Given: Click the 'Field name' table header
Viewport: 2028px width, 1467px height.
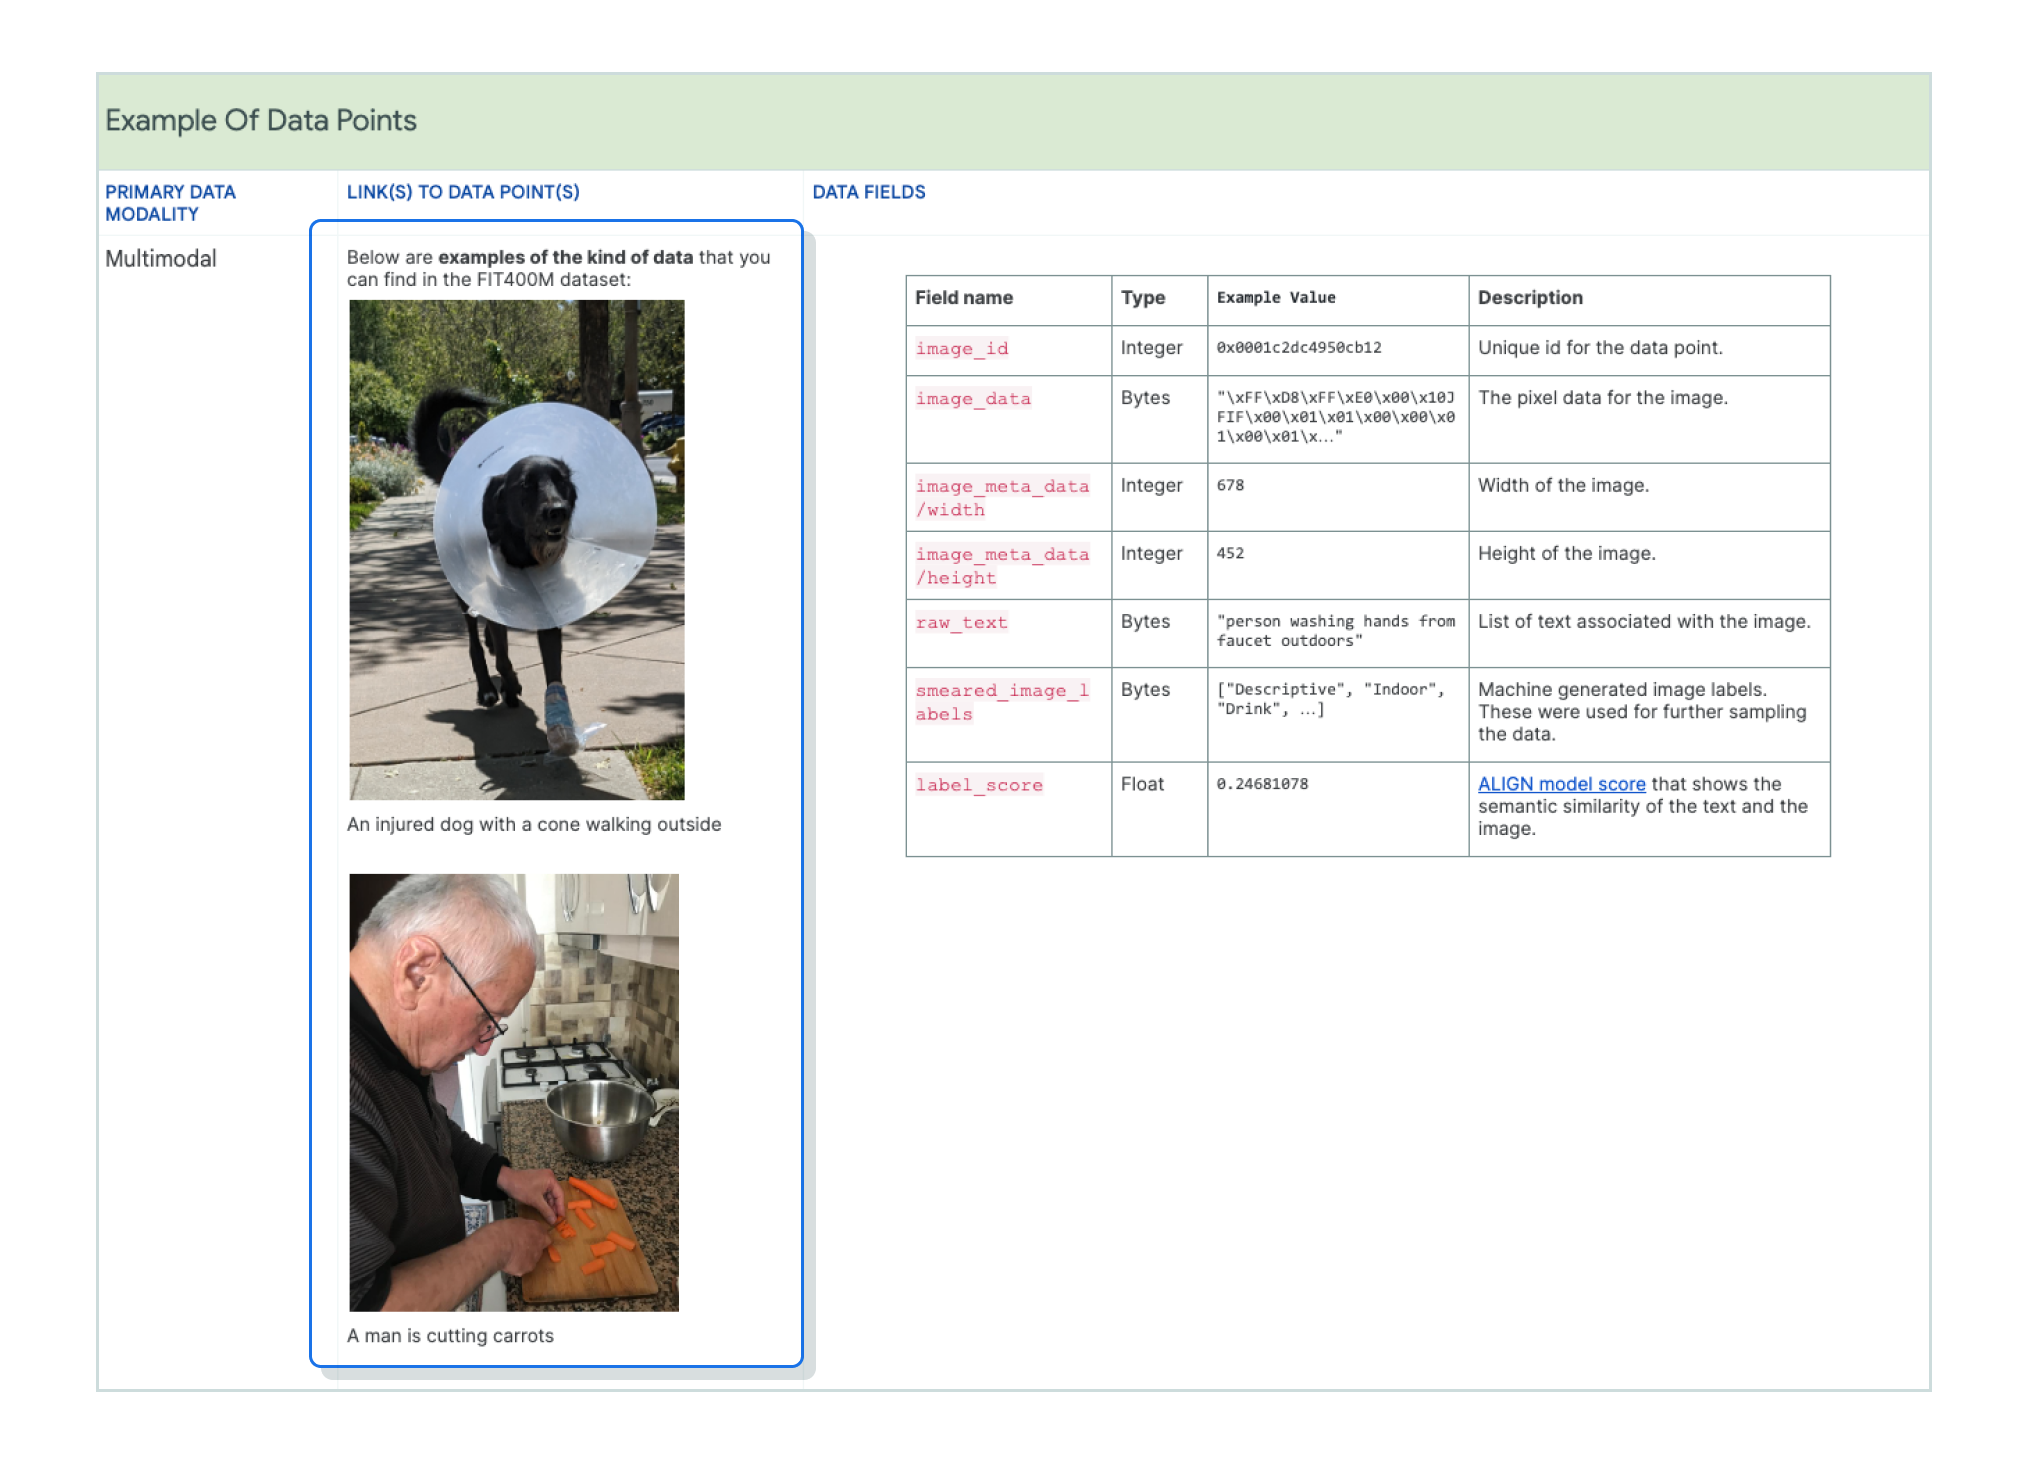Looking at the screenshot, I should 964,298.
